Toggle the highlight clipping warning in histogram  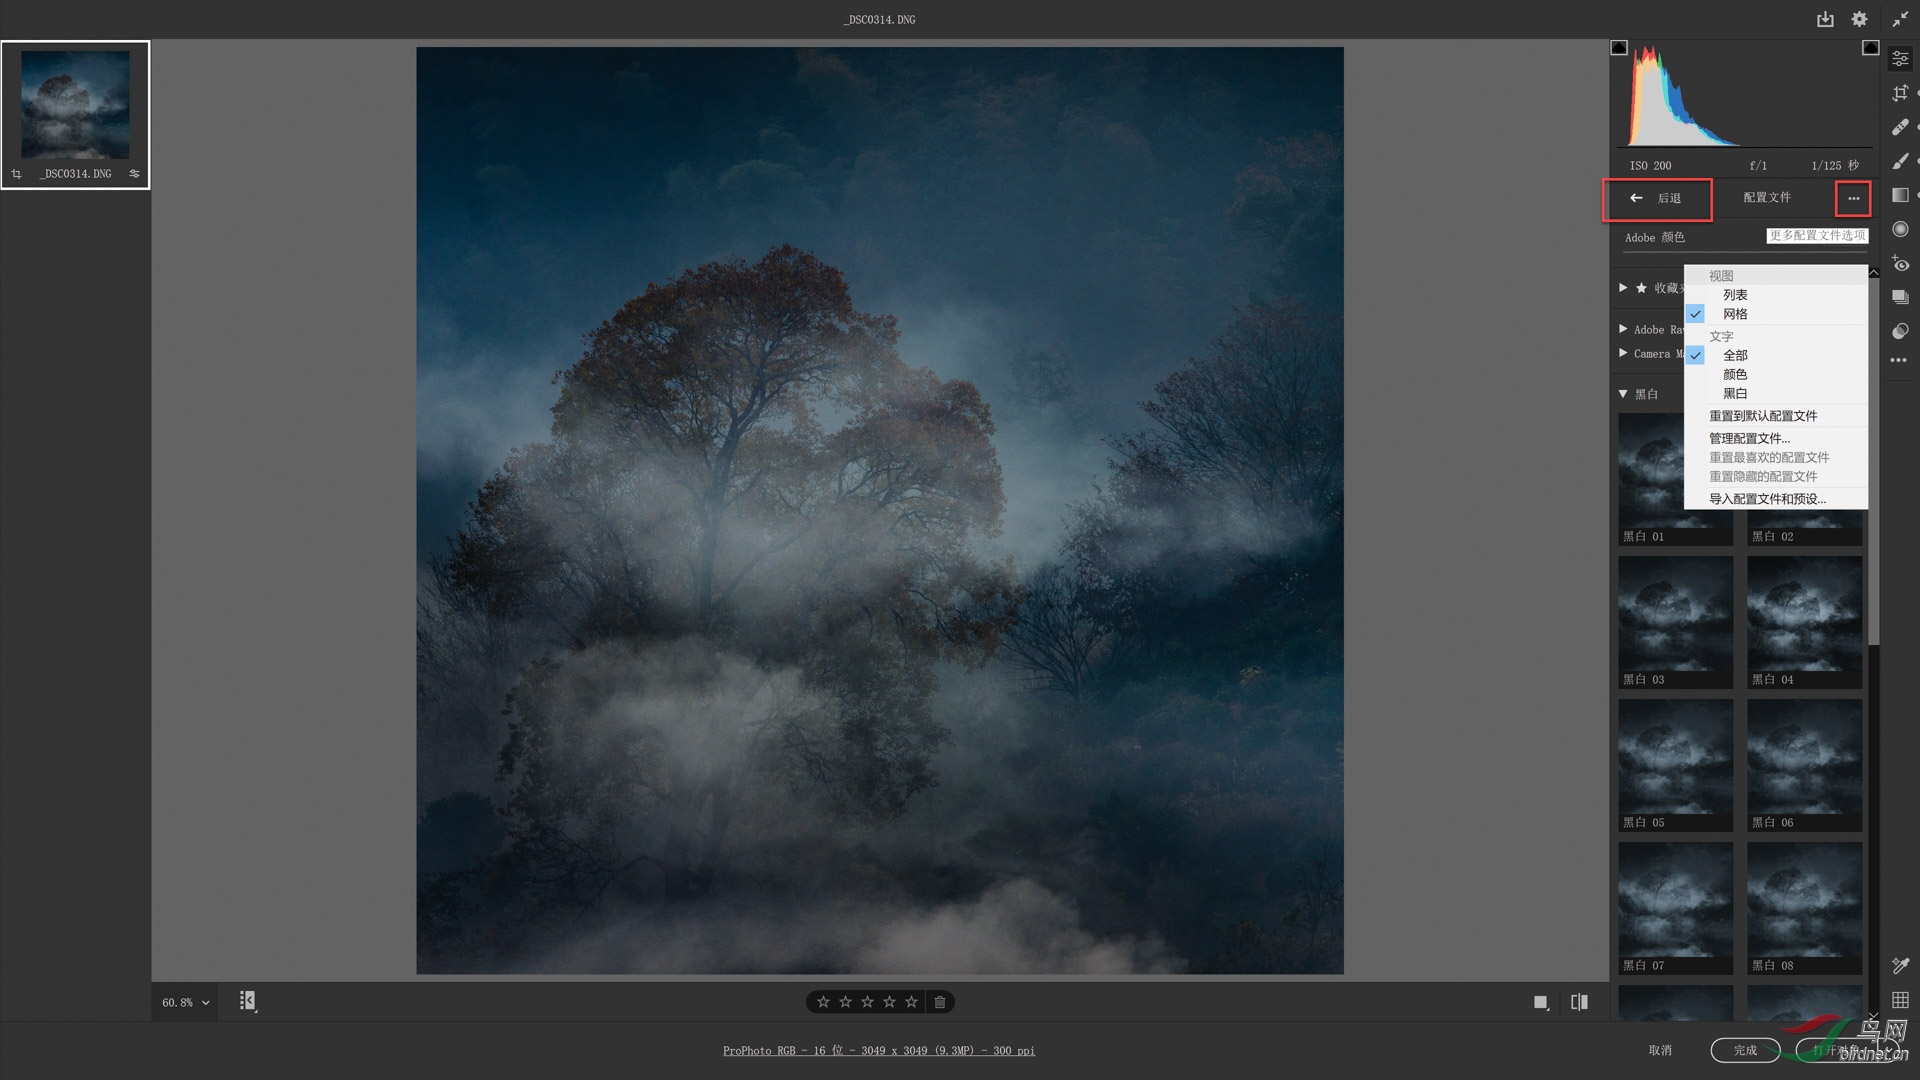[1870, 48]
